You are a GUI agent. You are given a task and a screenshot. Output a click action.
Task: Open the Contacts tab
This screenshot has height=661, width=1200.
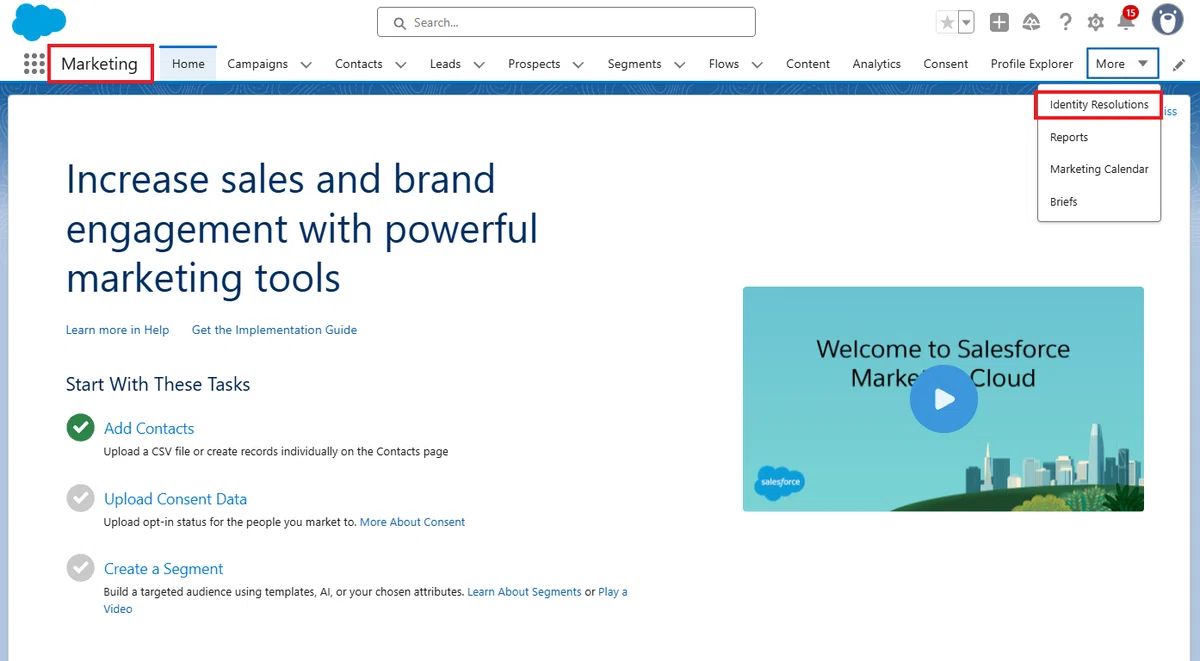[x=359, y=64]
